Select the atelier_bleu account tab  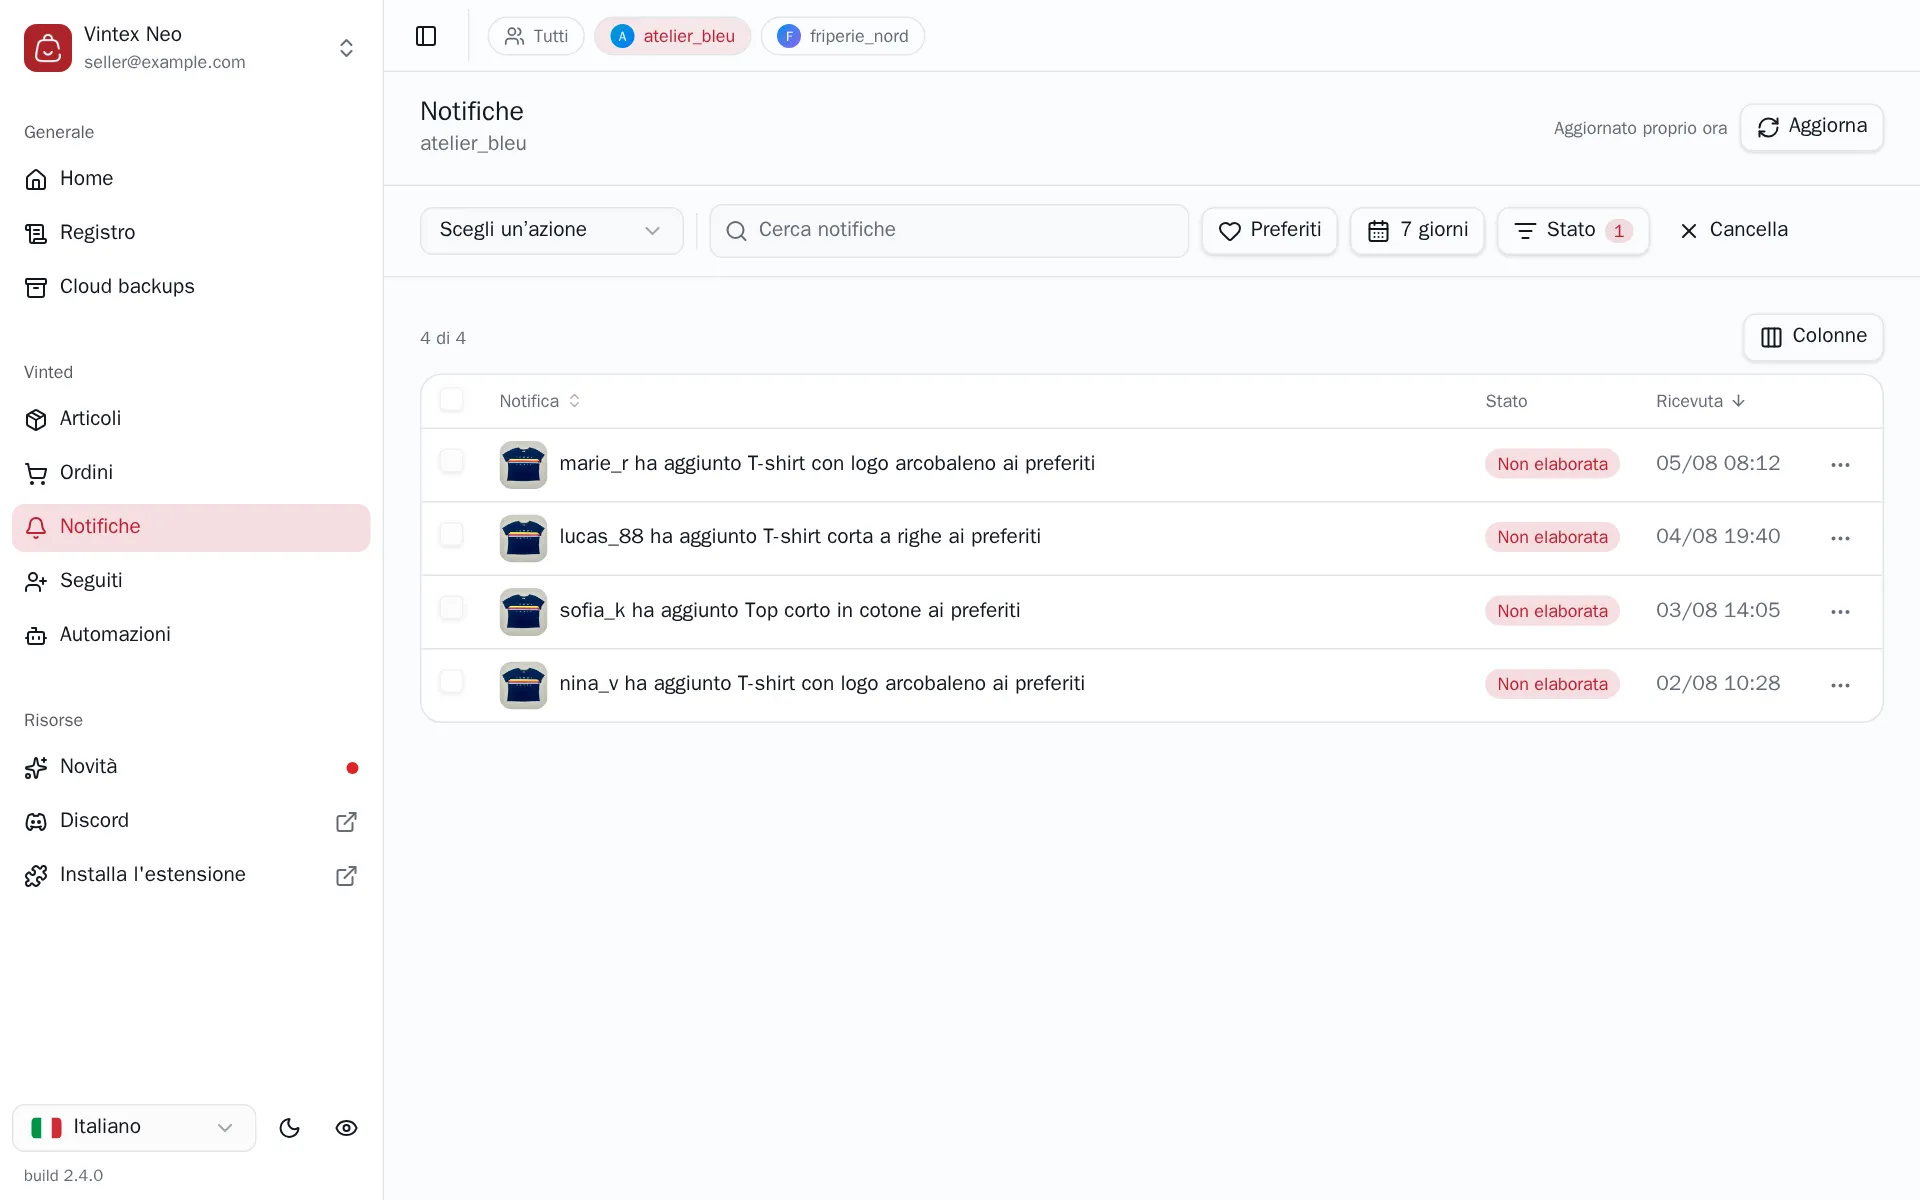pos(672,36)
